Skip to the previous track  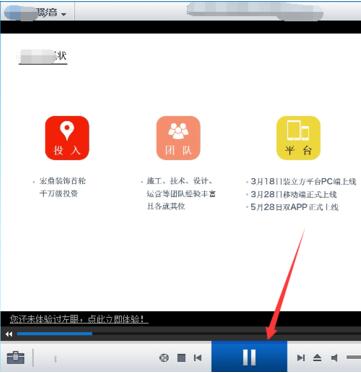coord(198,358)
